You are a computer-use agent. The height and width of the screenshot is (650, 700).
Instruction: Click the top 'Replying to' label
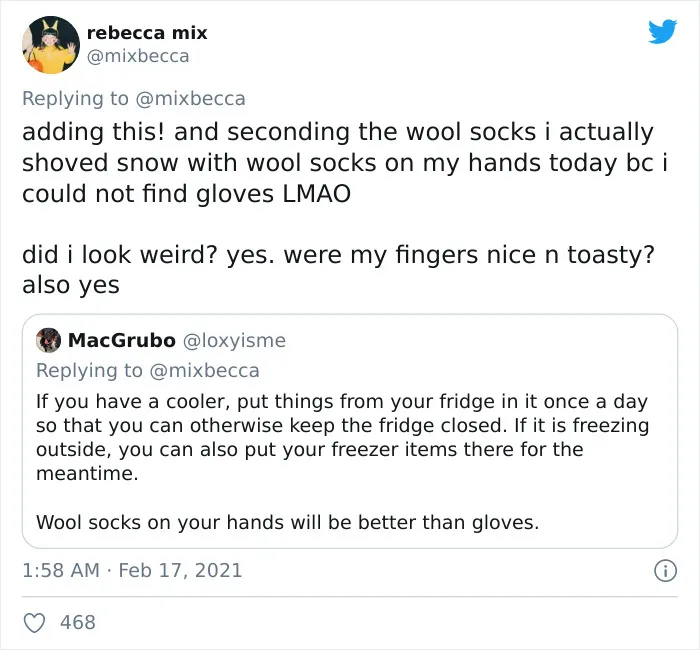pyautogui.click(x=75, y=99)
